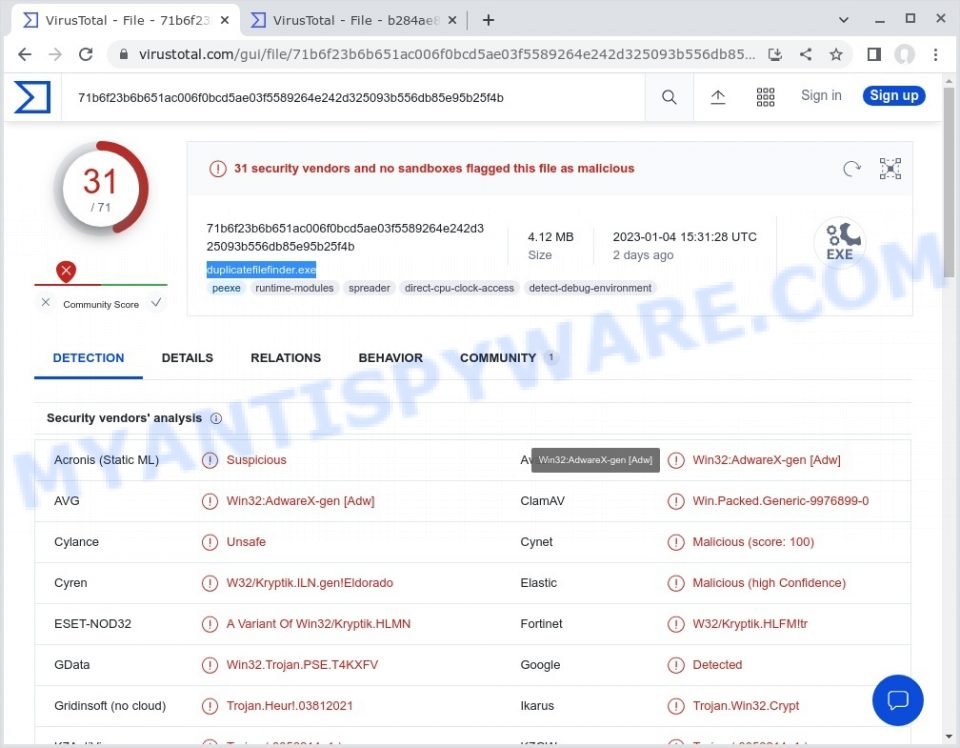Click the VirusTotal logo icon
960x748 pixels.
[x=32, y=97]
